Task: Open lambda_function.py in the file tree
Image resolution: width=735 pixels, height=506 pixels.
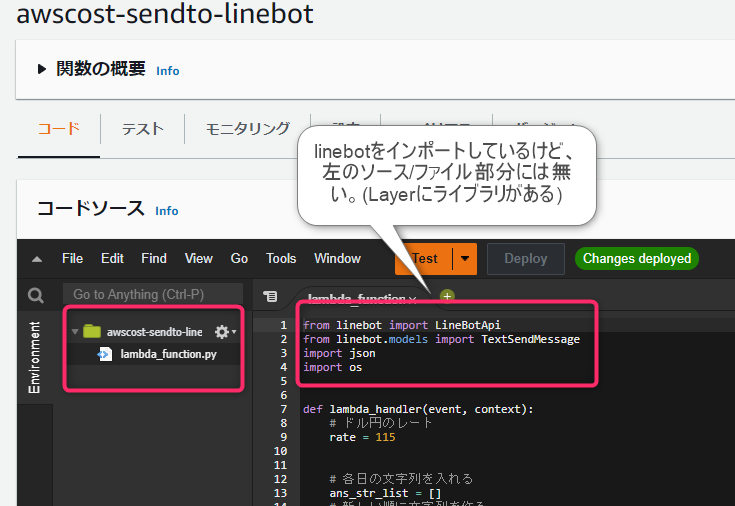Action: click(168, 354)
